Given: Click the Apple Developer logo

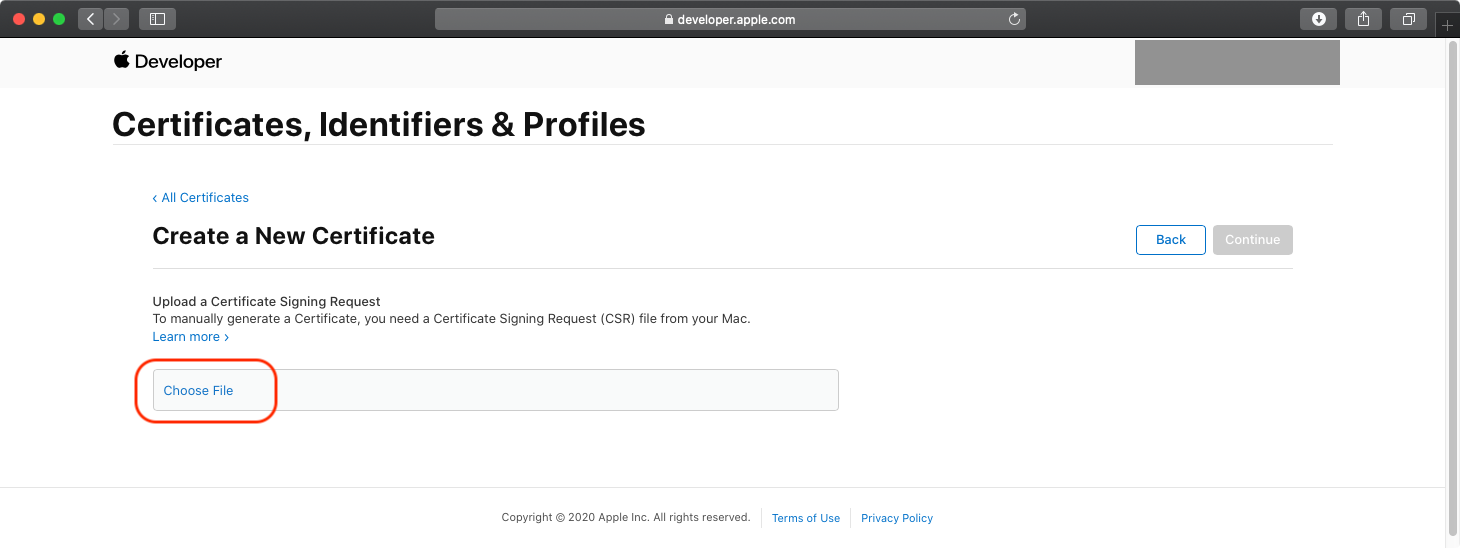Looking at the screenshot, I should coord(168,62).
